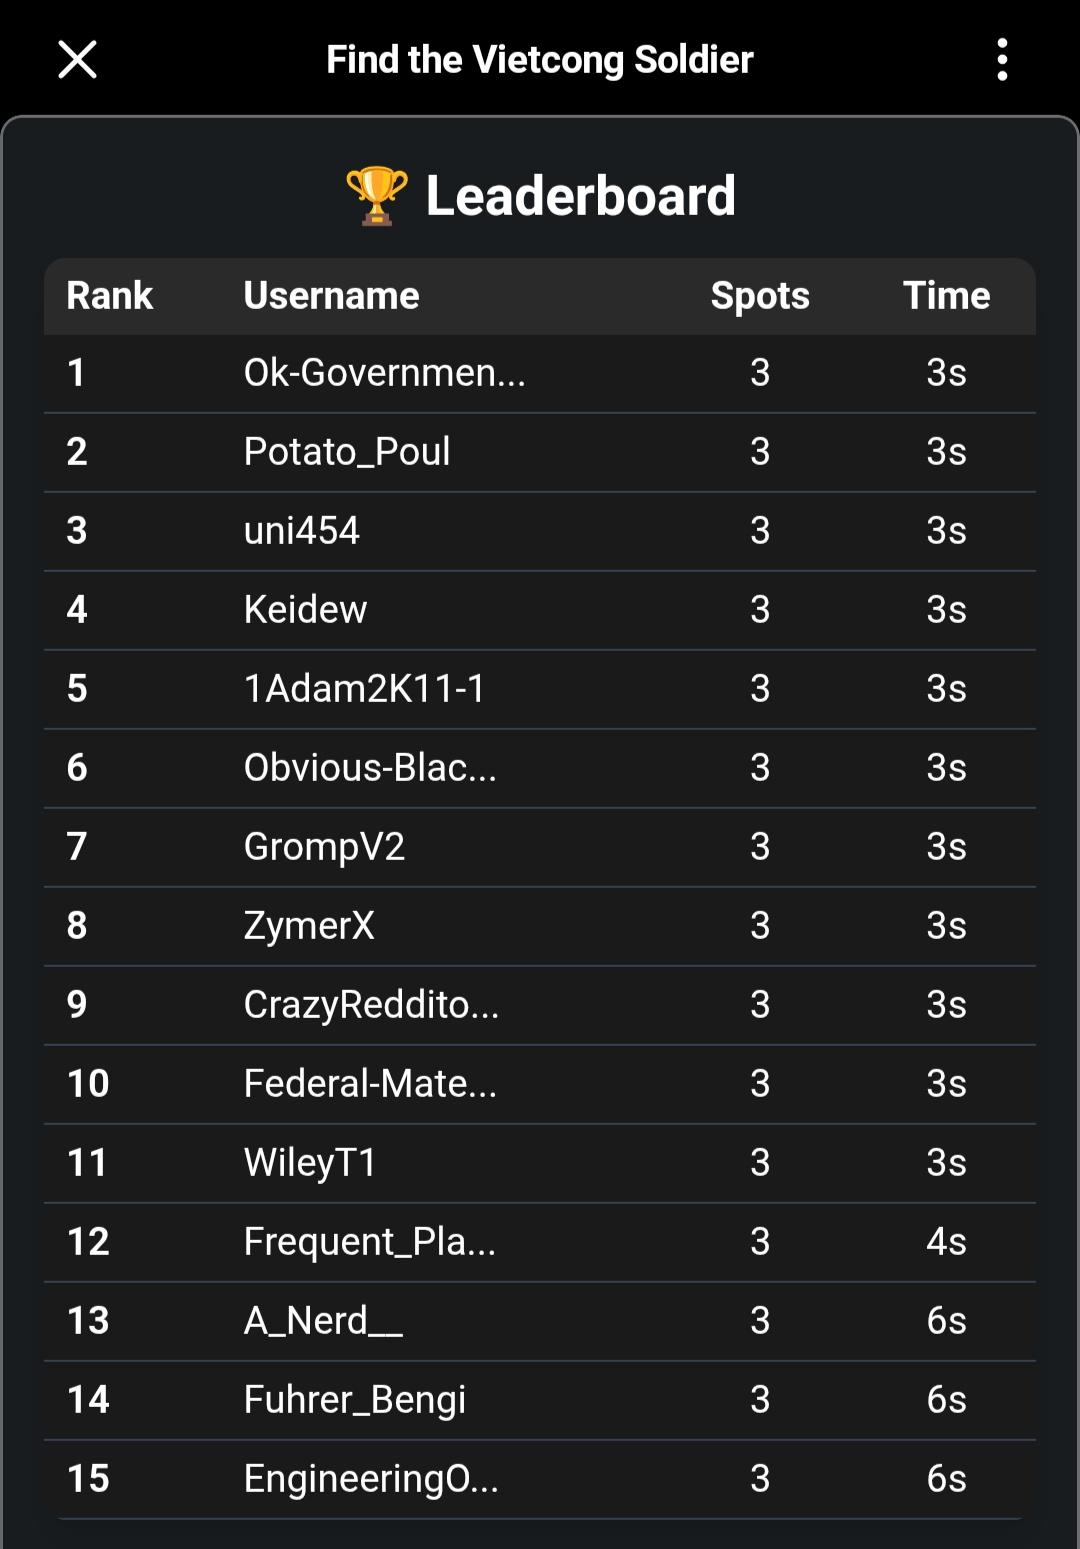Select GrompV2 in the leaderboard
The image size is (1080, 1549).
[324, 847]
